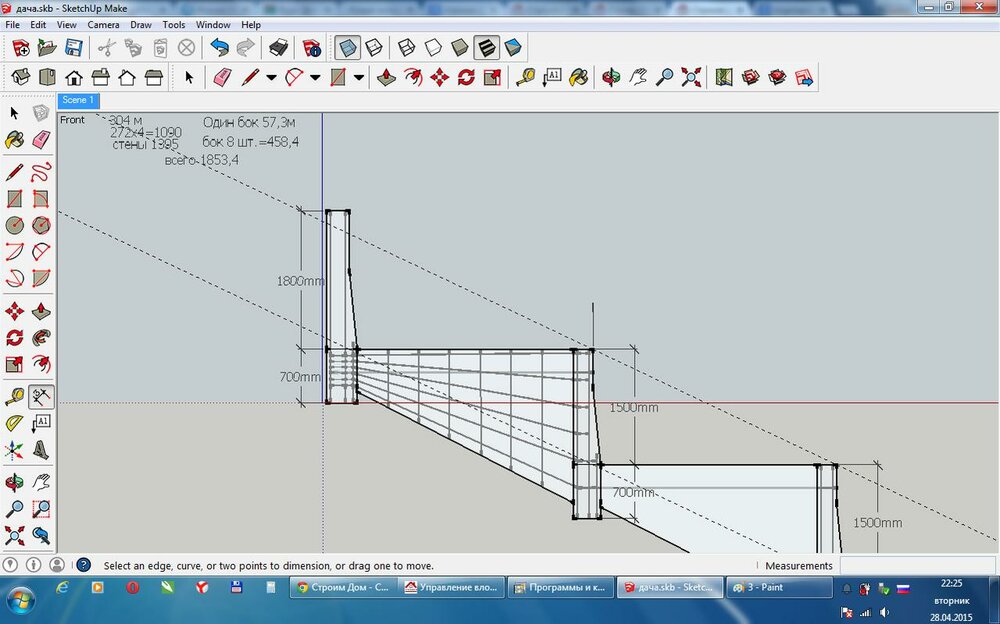Open the Строим Дом Chrome taskbar window

342,588
